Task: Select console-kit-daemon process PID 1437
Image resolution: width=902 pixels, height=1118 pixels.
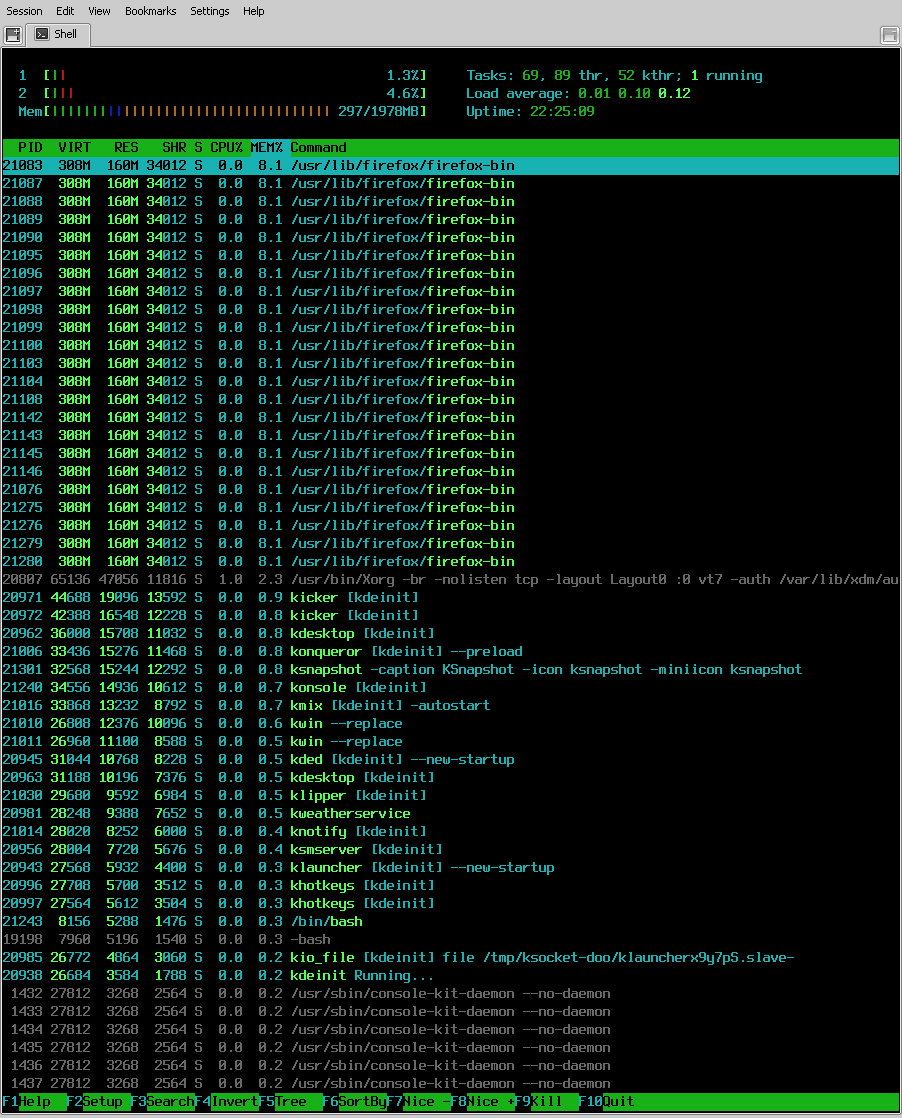Action: click(x=451, y=1084)
